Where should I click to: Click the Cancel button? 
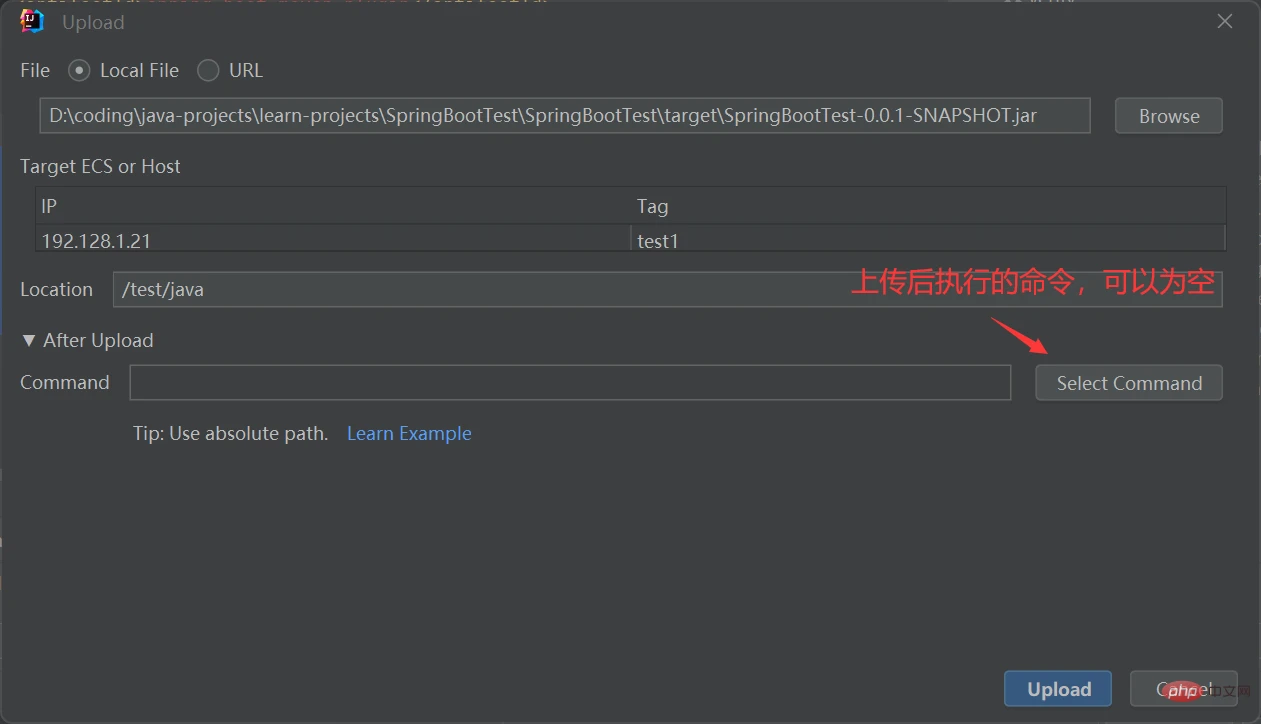[x=1184, y=688]
